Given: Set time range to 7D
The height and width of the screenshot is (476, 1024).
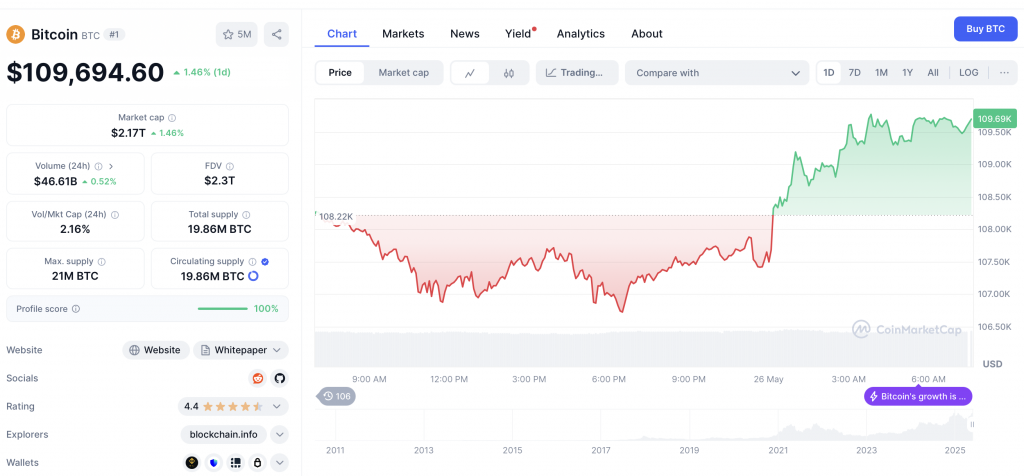Looking at the screenshot, I should (x=854, y=72).
